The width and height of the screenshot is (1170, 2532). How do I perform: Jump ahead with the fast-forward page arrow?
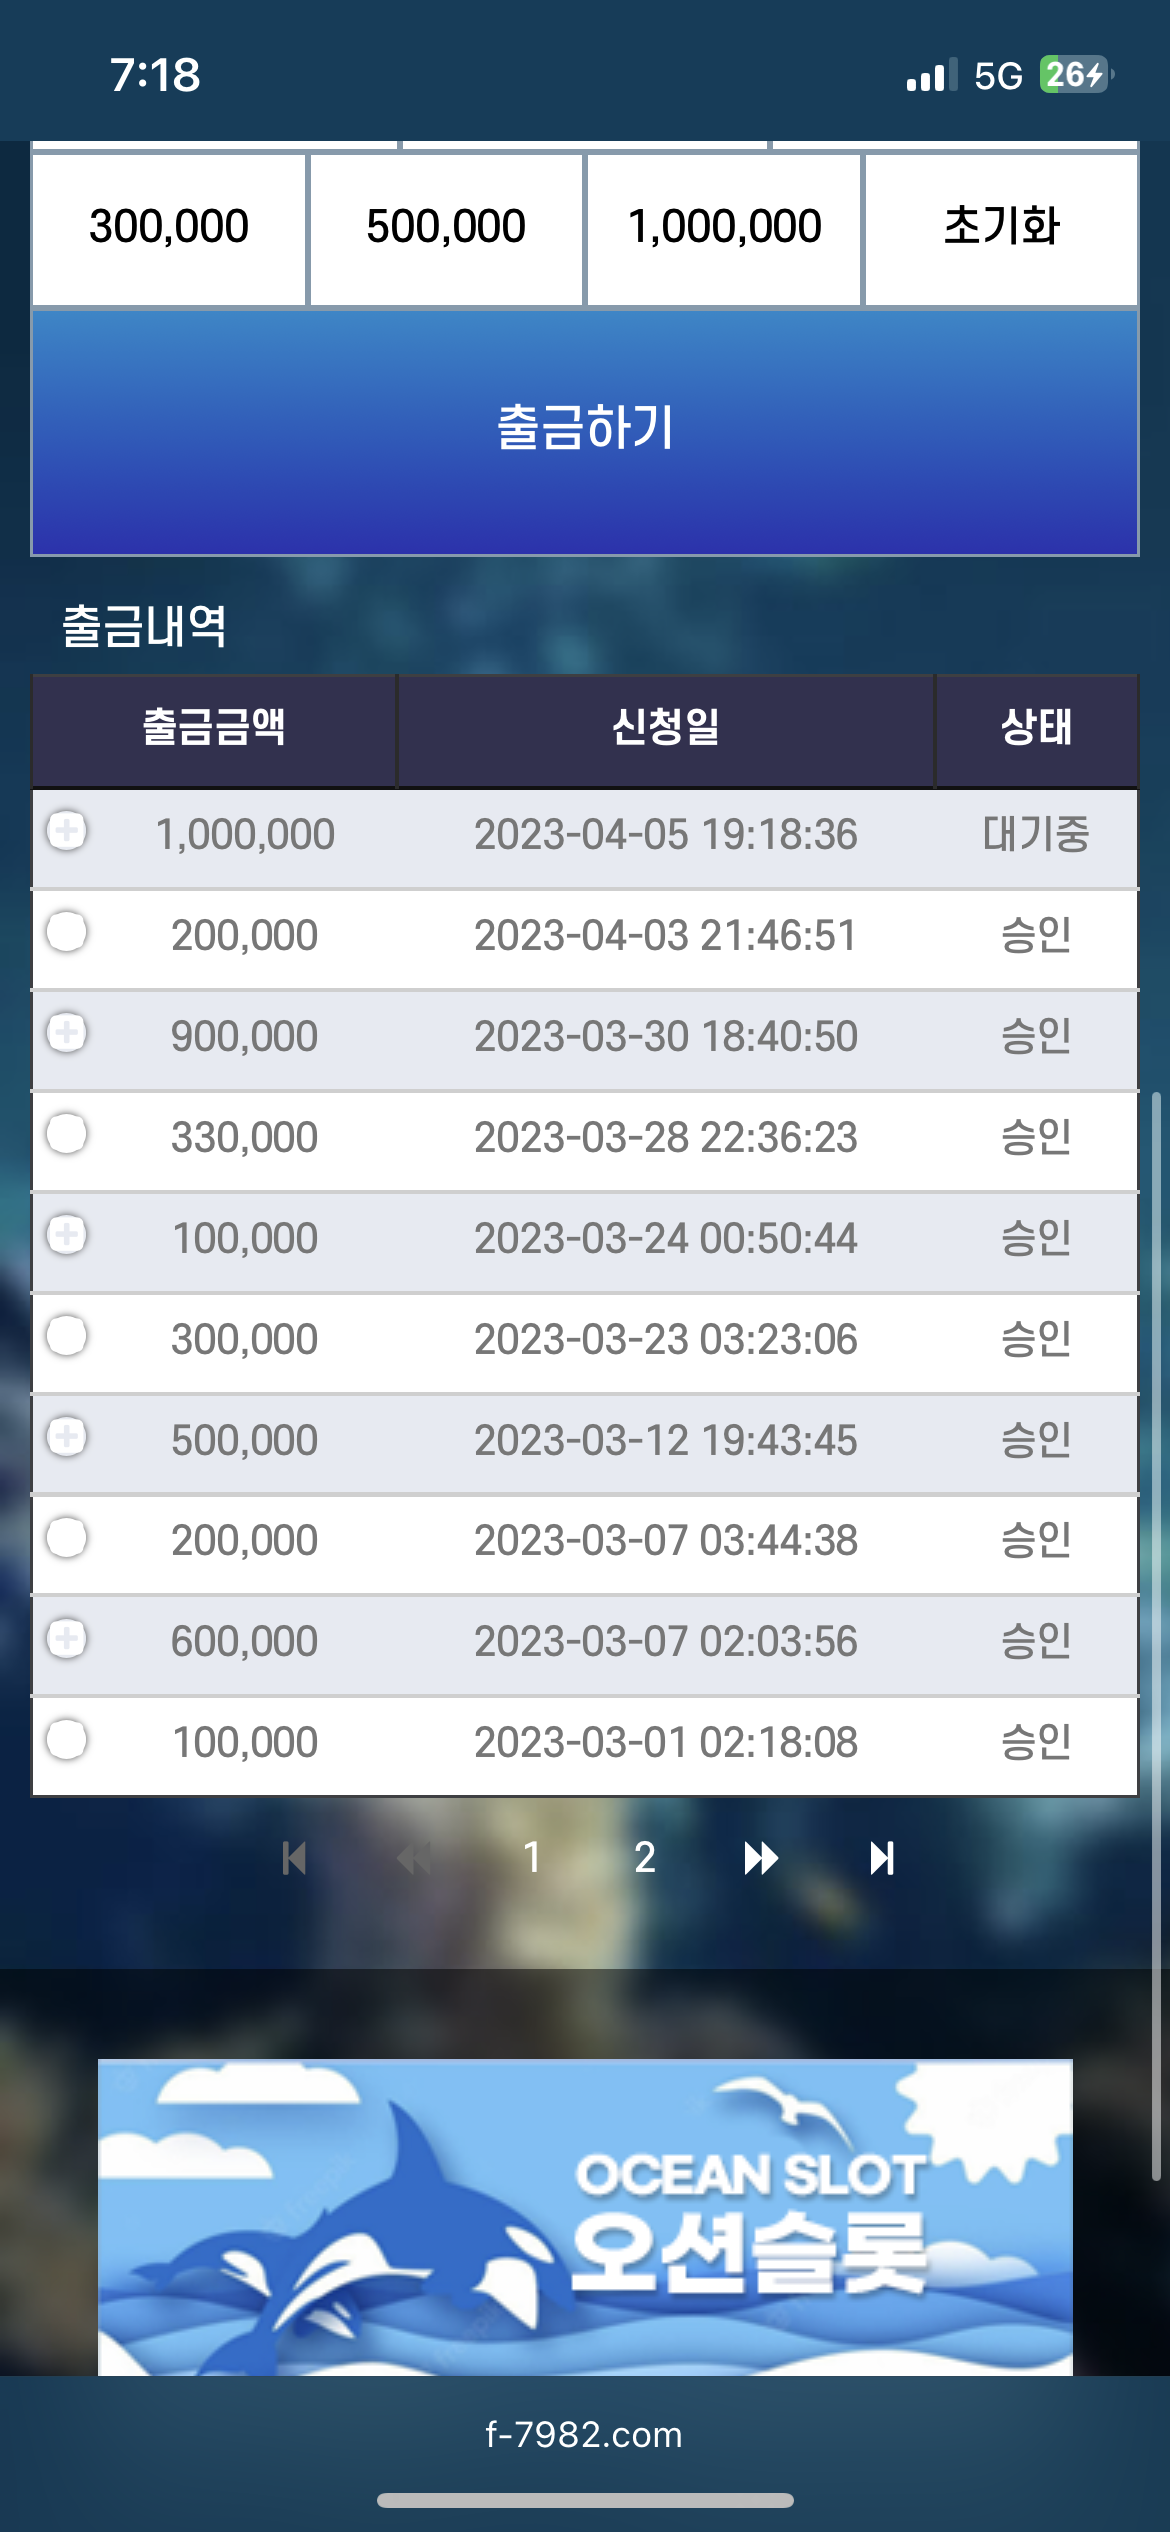tap(761, 1859)
